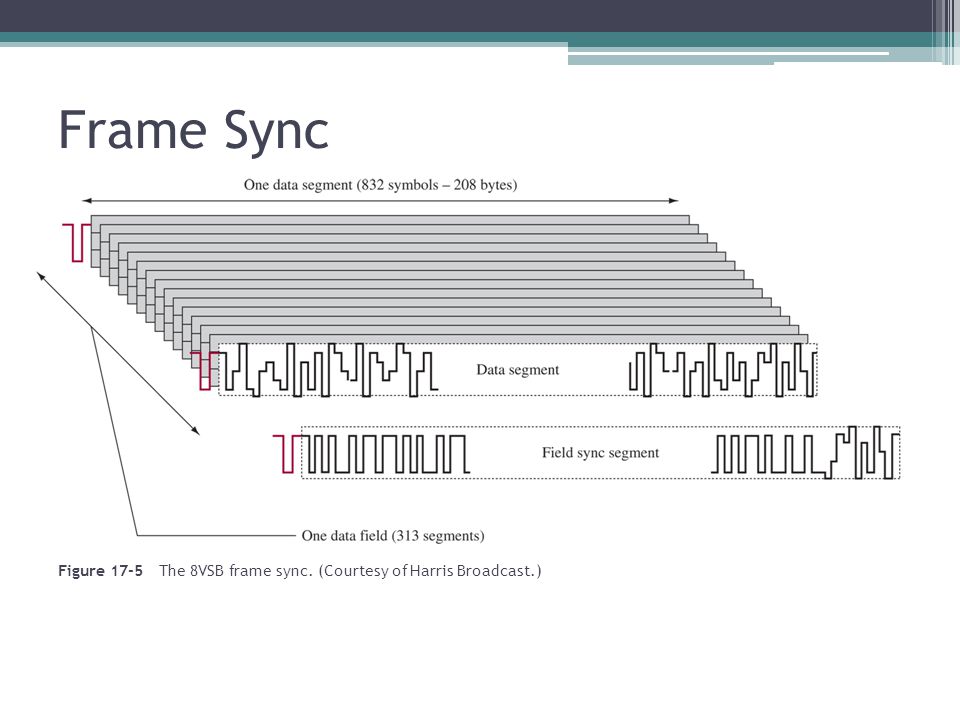Select "One data segment (832 symbols – 208 bytes)" label
The width and height of the screenshot is (960, 720).
(380, 185)
